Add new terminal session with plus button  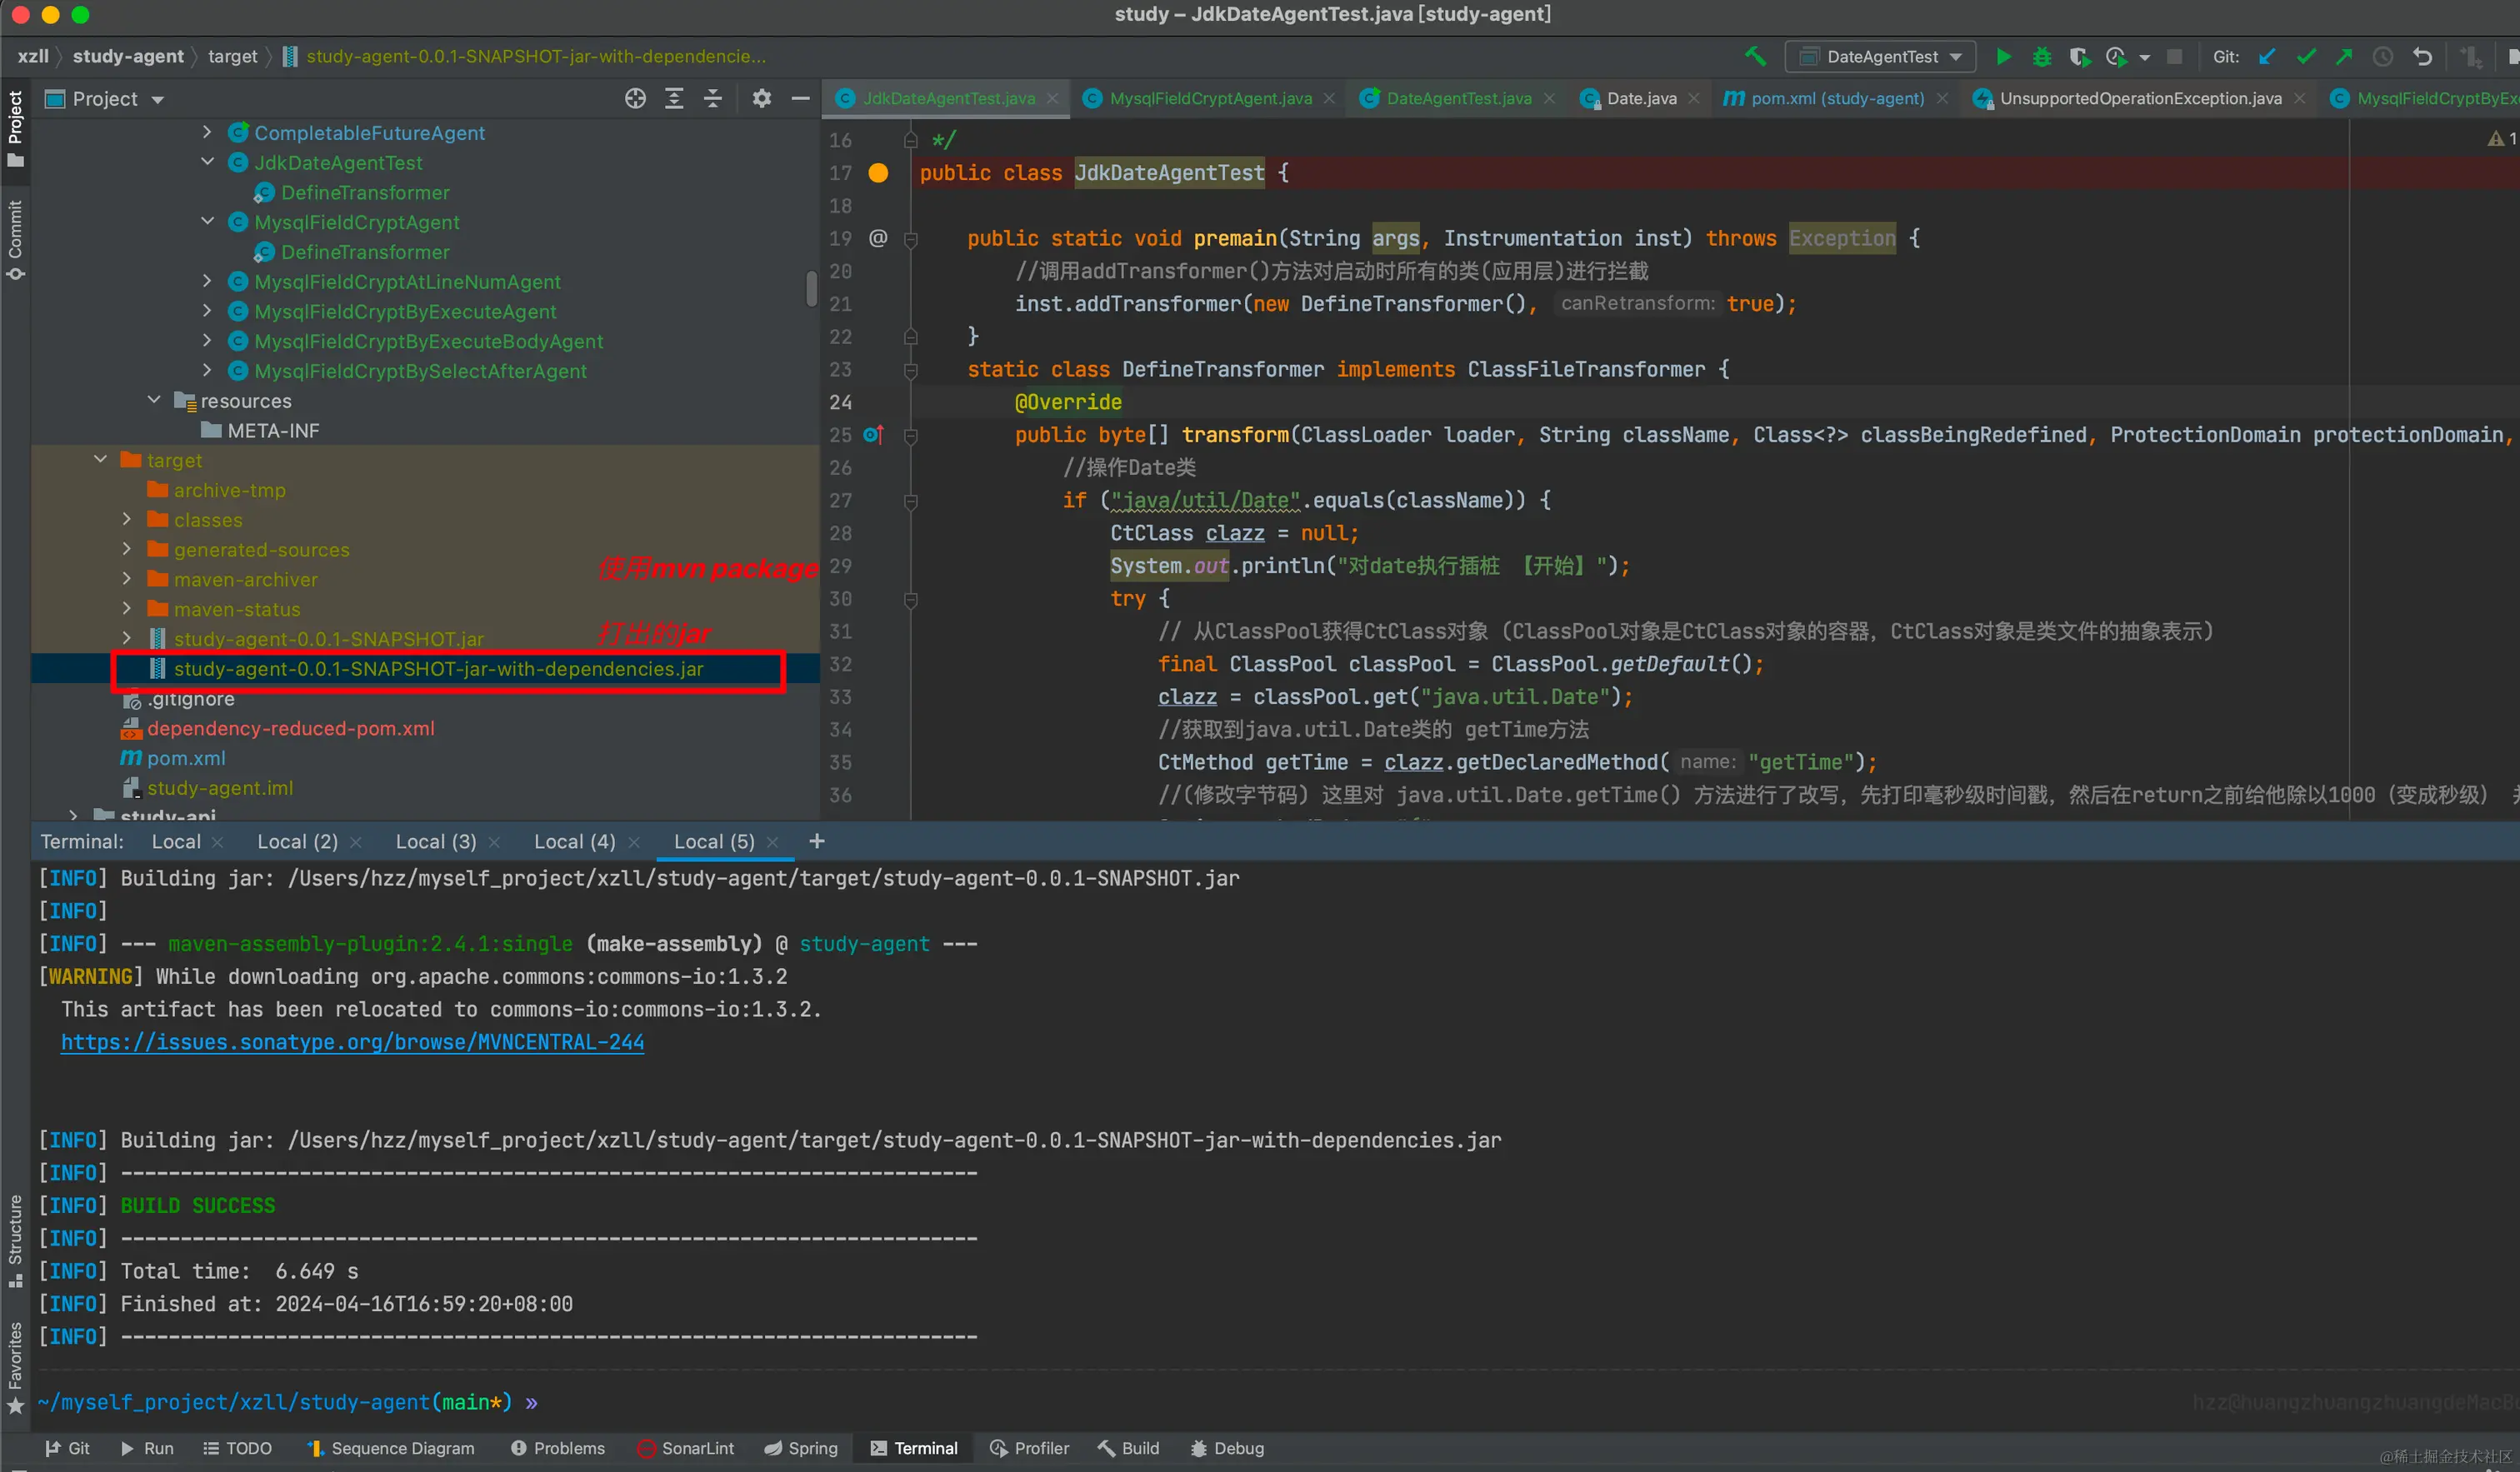tap(816, 841)
